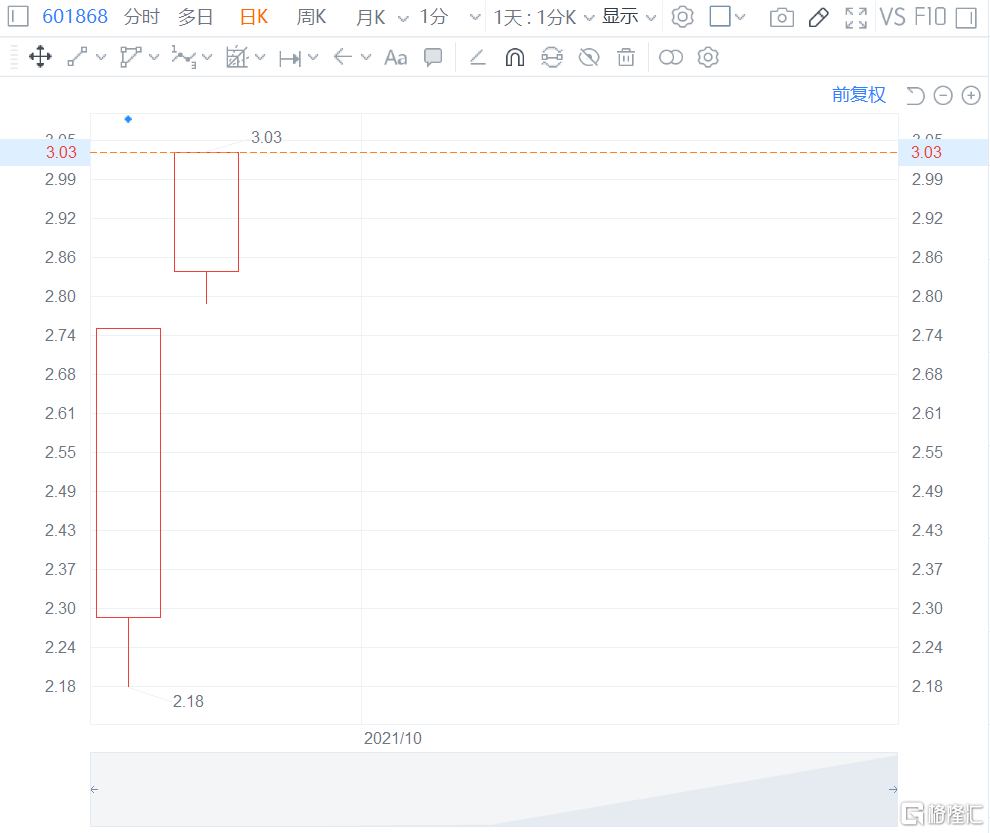The image size is (990, 833).
Task: Open the 1天:1分K period dropdown
Action: pos(544,17)
